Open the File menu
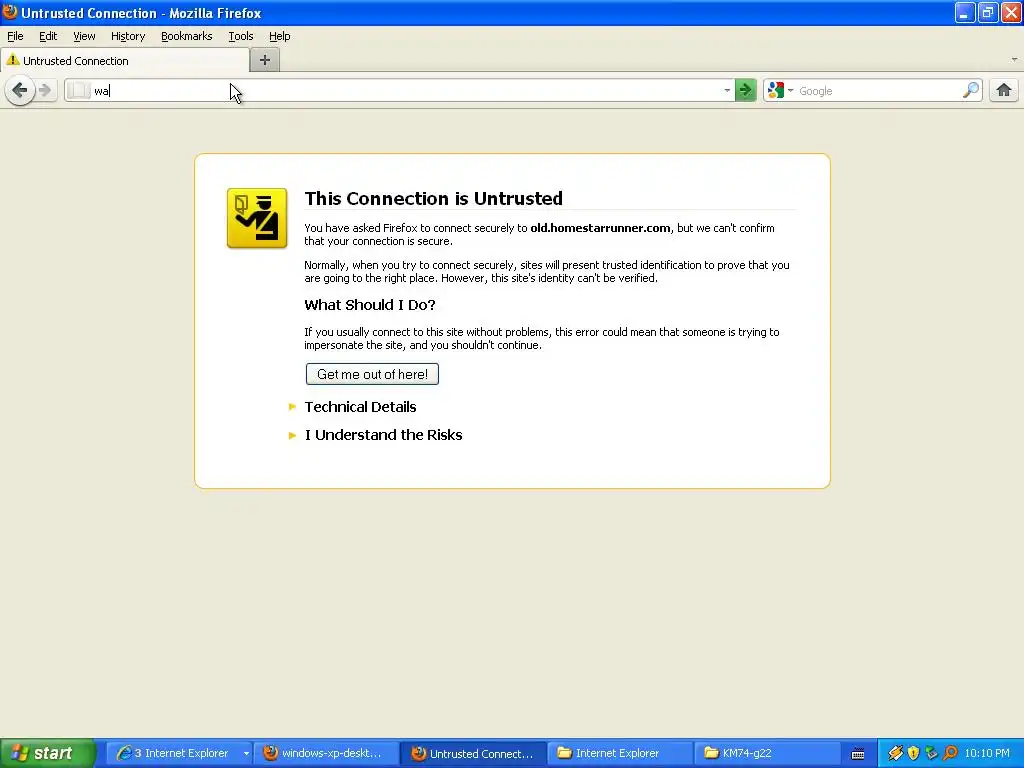Screen dimensions: 1024x768 tap(15, 36)
